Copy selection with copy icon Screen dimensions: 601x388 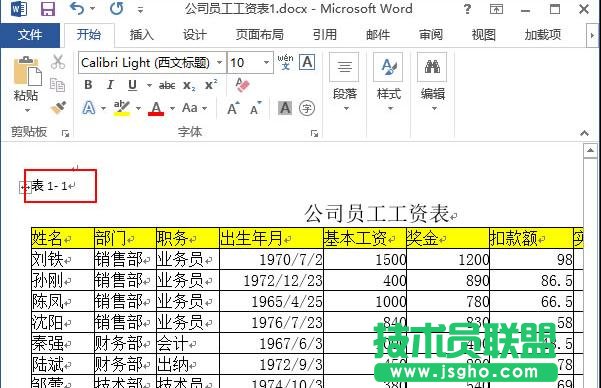(x=57, y=84)
